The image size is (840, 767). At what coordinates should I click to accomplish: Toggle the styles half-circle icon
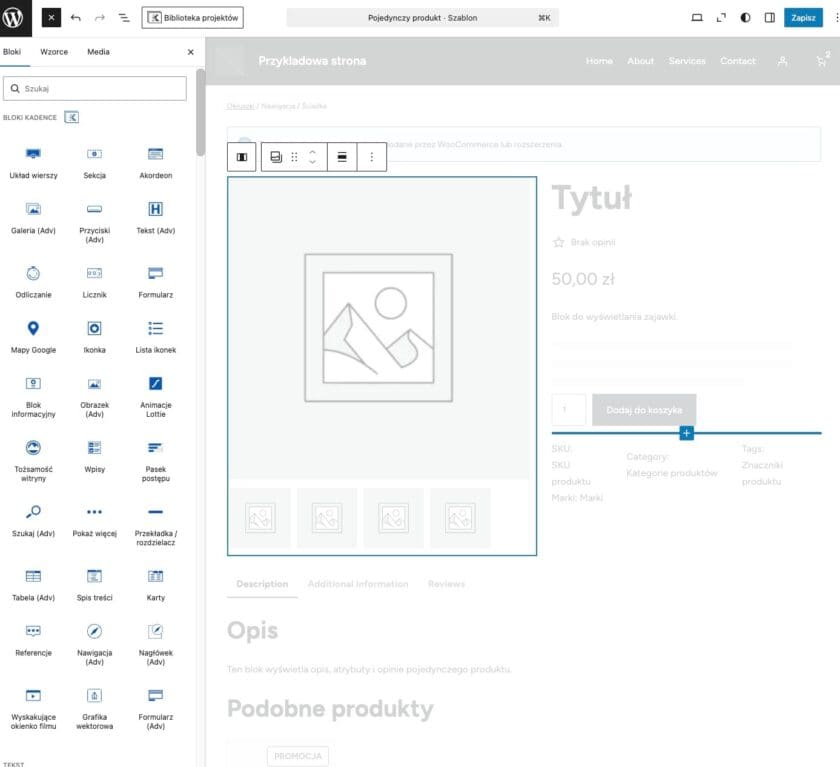coord(745,18)
